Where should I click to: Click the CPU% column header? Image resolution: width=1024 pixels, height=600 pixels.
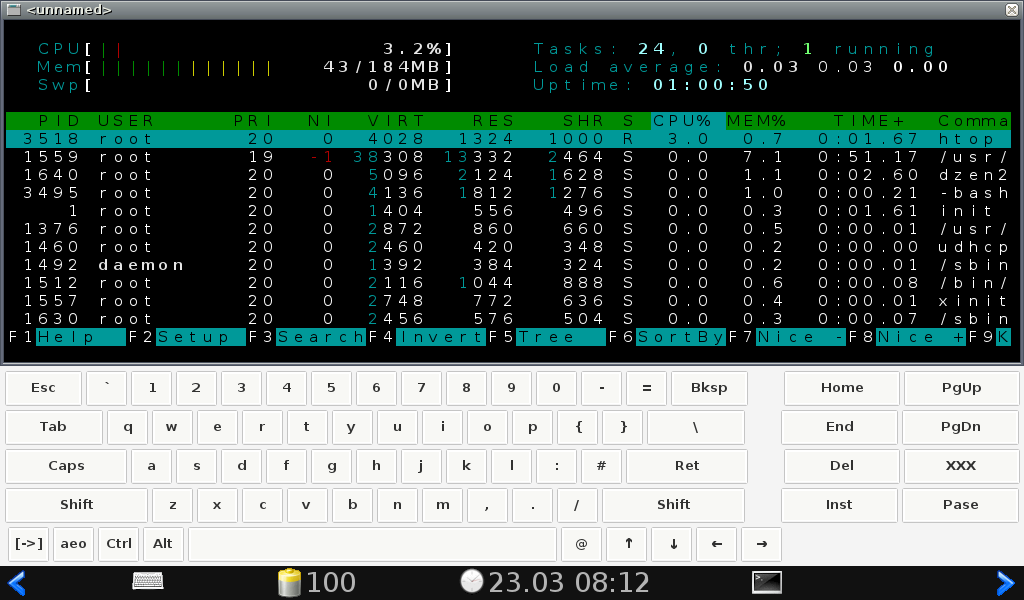pos(684,121)
